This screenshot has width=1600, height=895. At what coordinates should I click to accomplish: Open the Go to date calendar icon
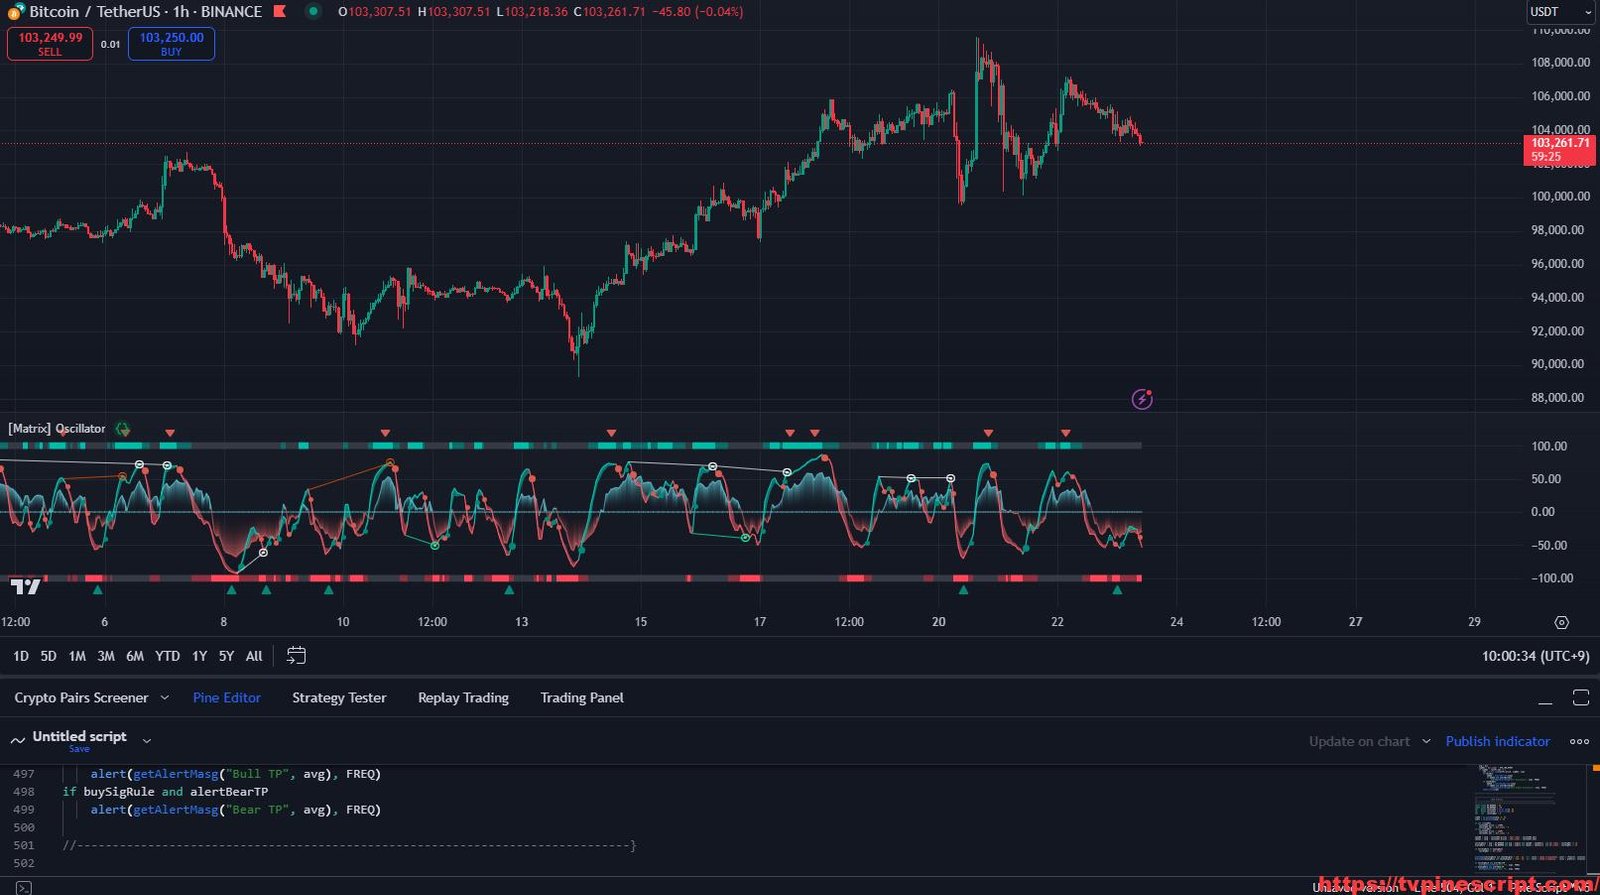[296, 656]
